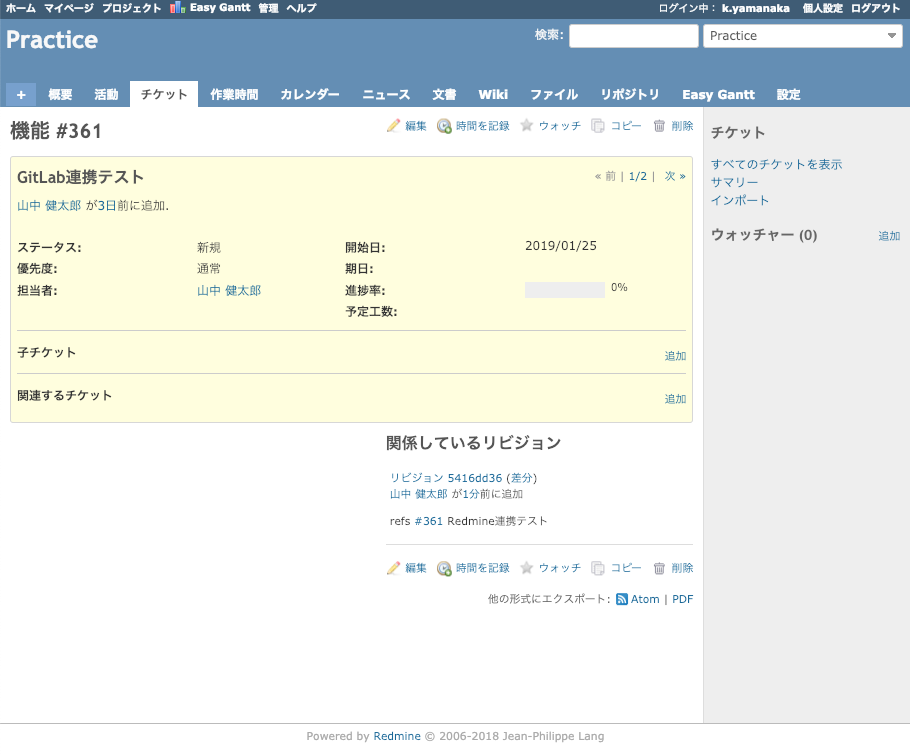The width and height of the screenshot is (910, 756).
Task: Open the plus new-object menu tab
Action: [x=21, y=95]
